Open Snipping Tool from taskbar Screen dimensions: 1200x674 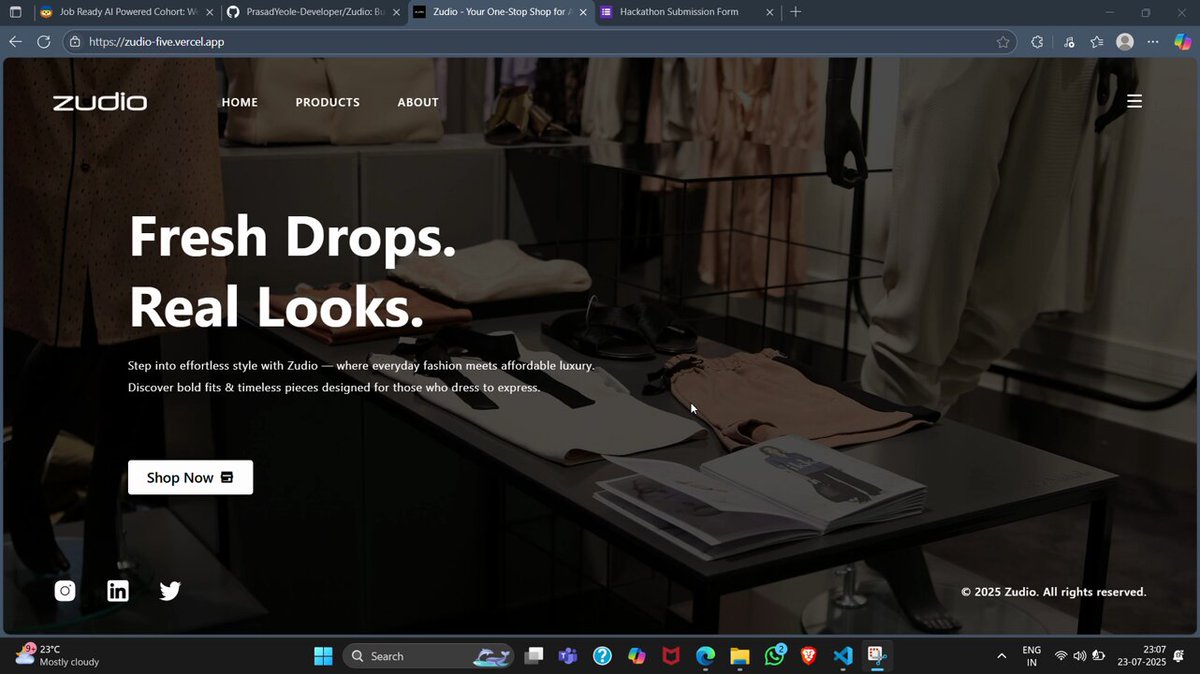tap(876, 656)
